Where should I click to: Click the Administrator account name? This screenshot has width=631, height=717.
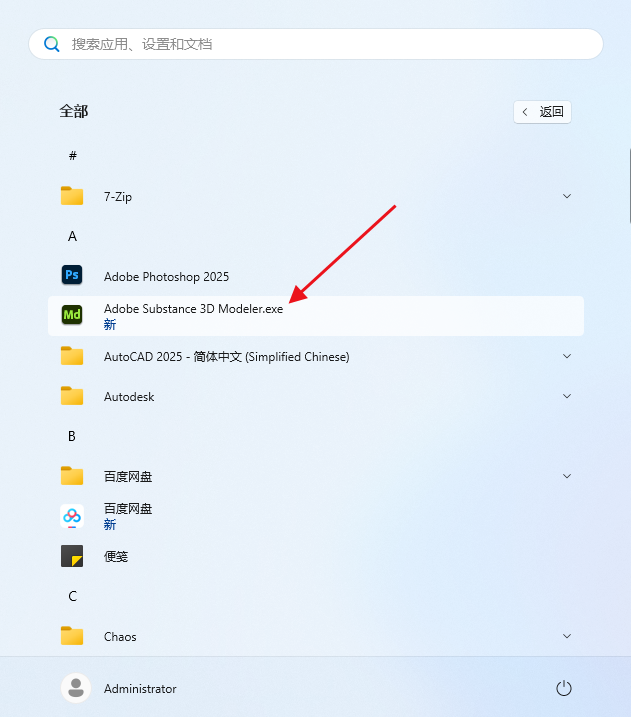(x=140, y=689)
